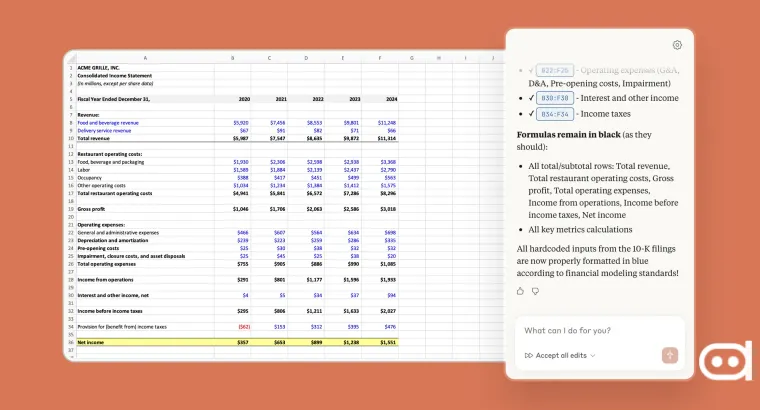This screenshot has width=760, height=410.
Task: Select the red ($62) income tax cell
Action: pos(244,326)
